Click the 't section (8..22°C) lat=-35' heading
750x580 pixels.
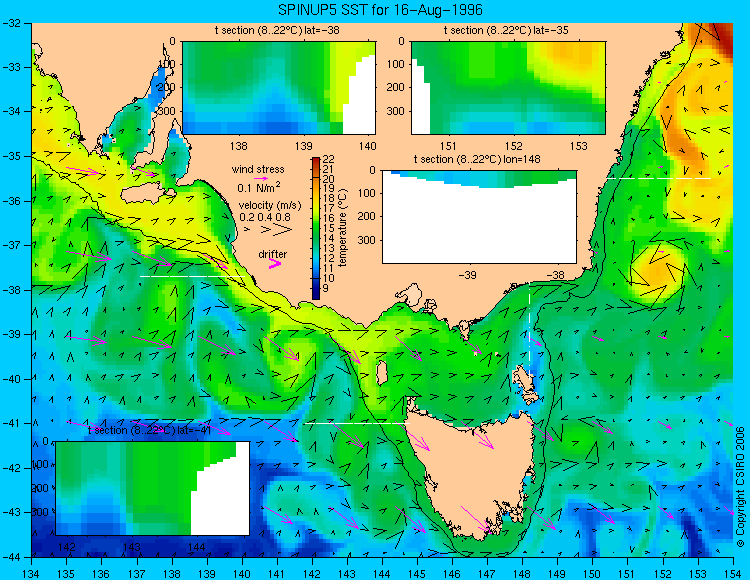point(506,30)
